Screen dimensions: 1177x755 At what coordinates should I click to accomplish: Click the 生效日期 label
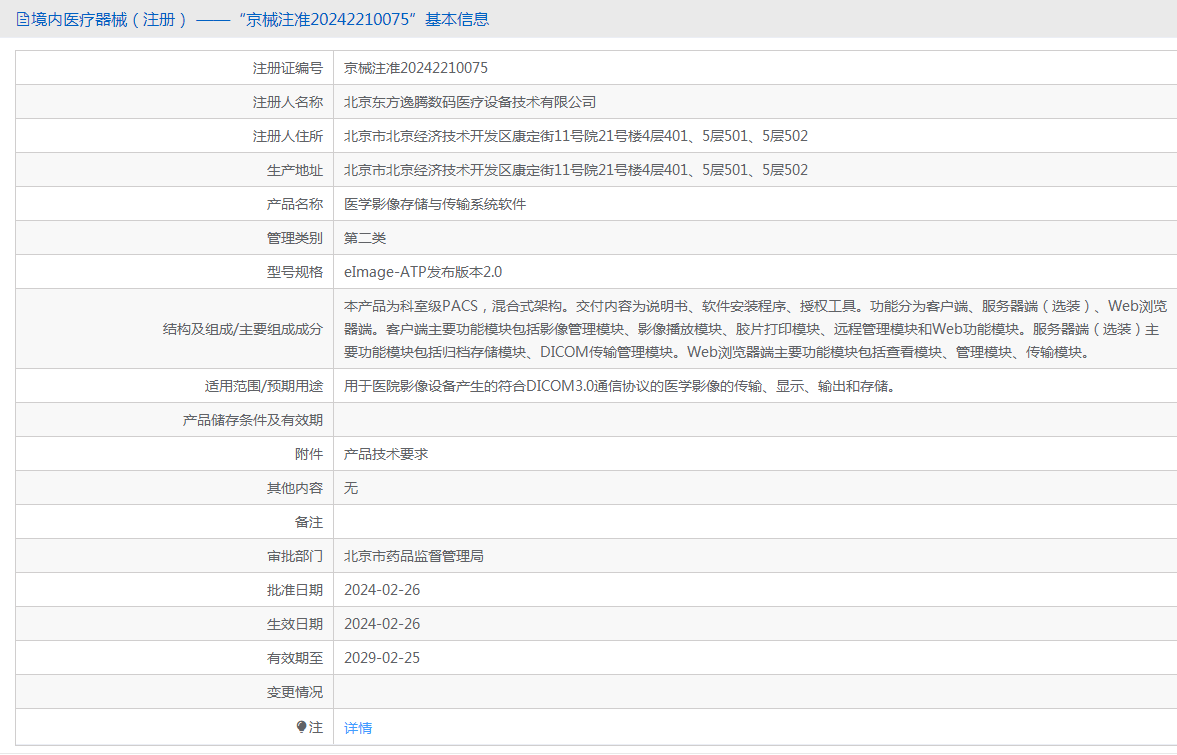coord(294,624)
